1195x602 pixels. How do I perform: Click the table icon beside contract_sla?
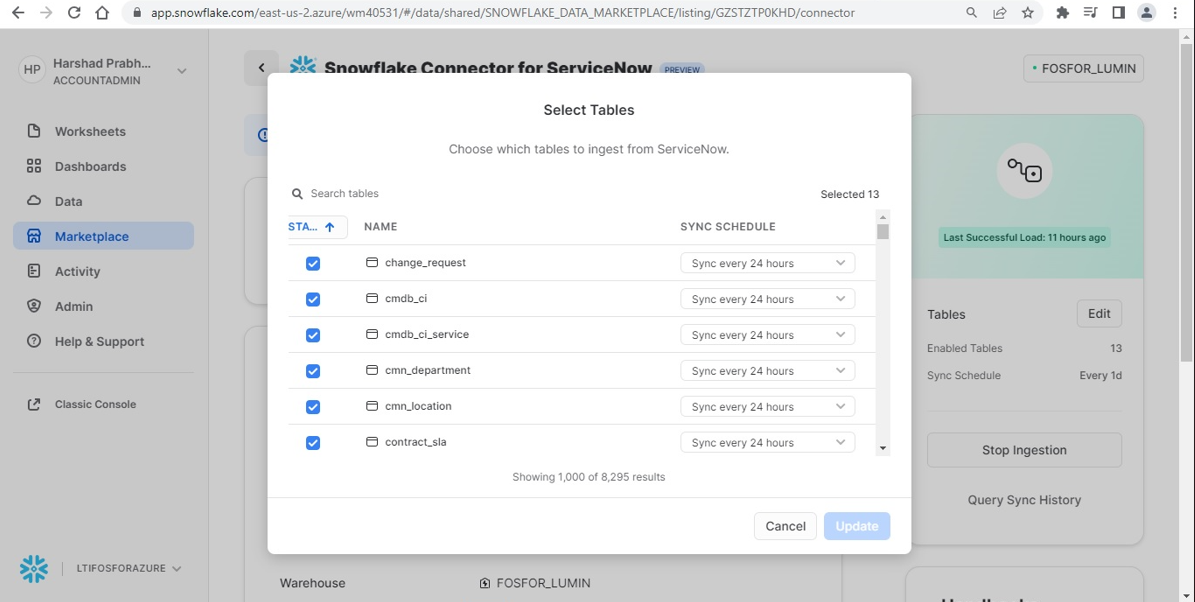372,441
